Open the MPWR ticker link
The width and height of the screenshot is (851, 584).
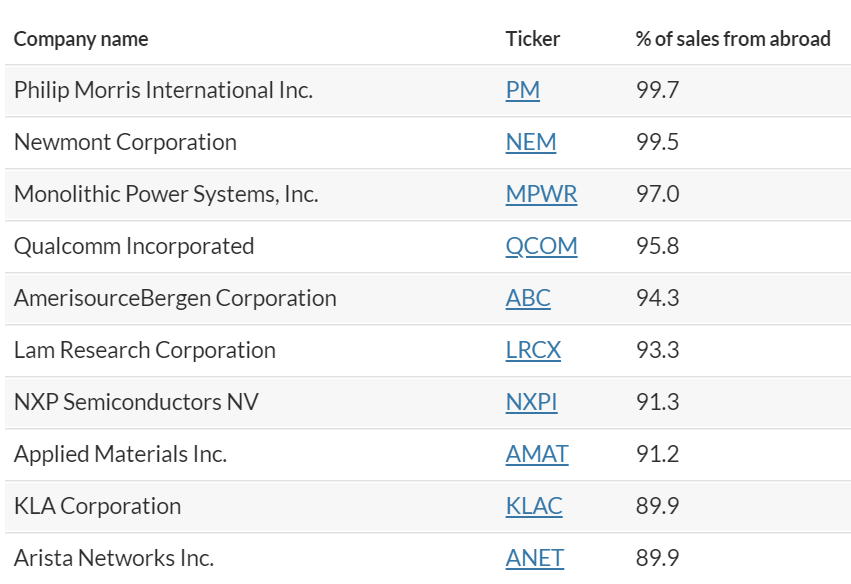pos(541,194)
